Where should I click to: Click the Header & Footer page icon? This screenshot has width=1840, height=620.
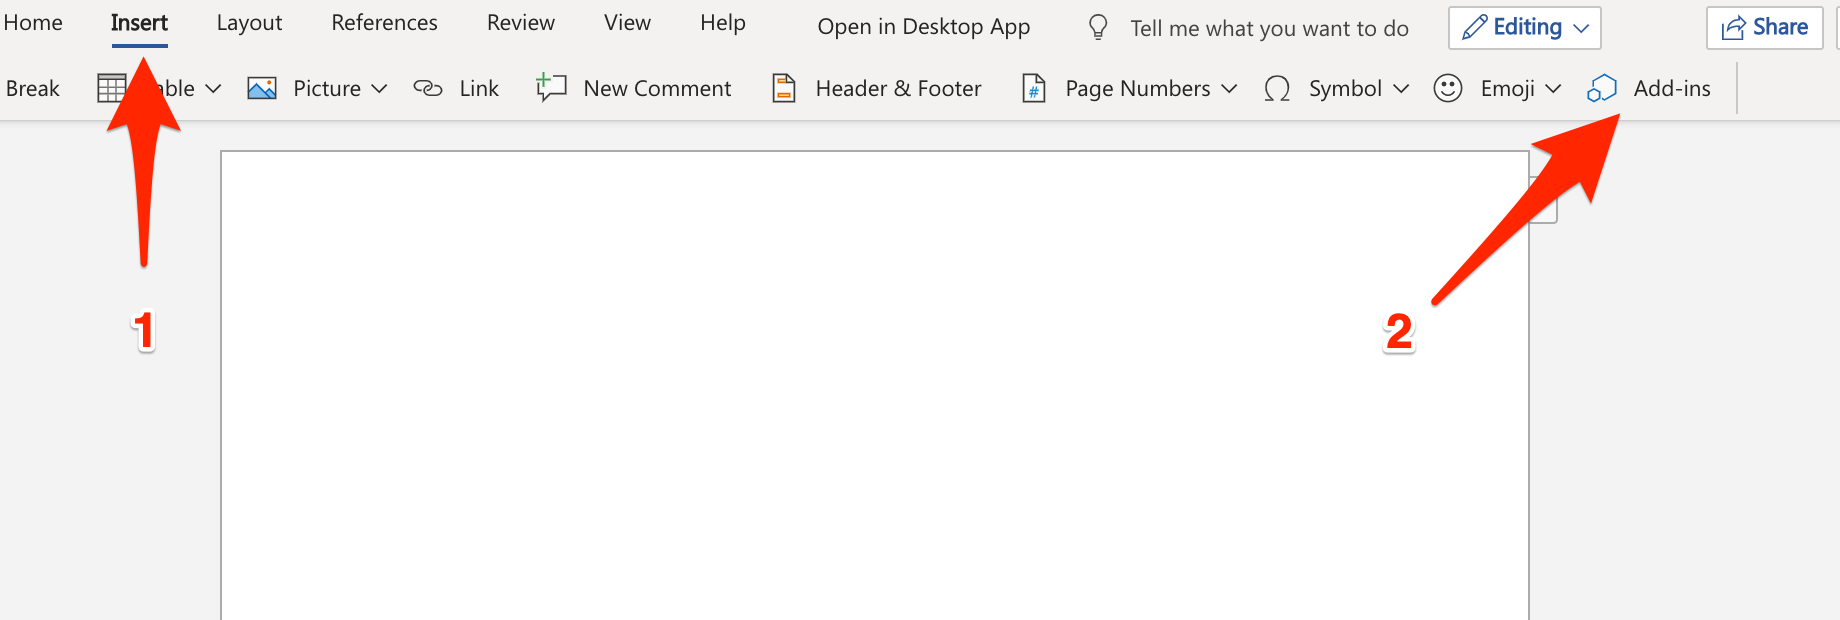point(784,89)
